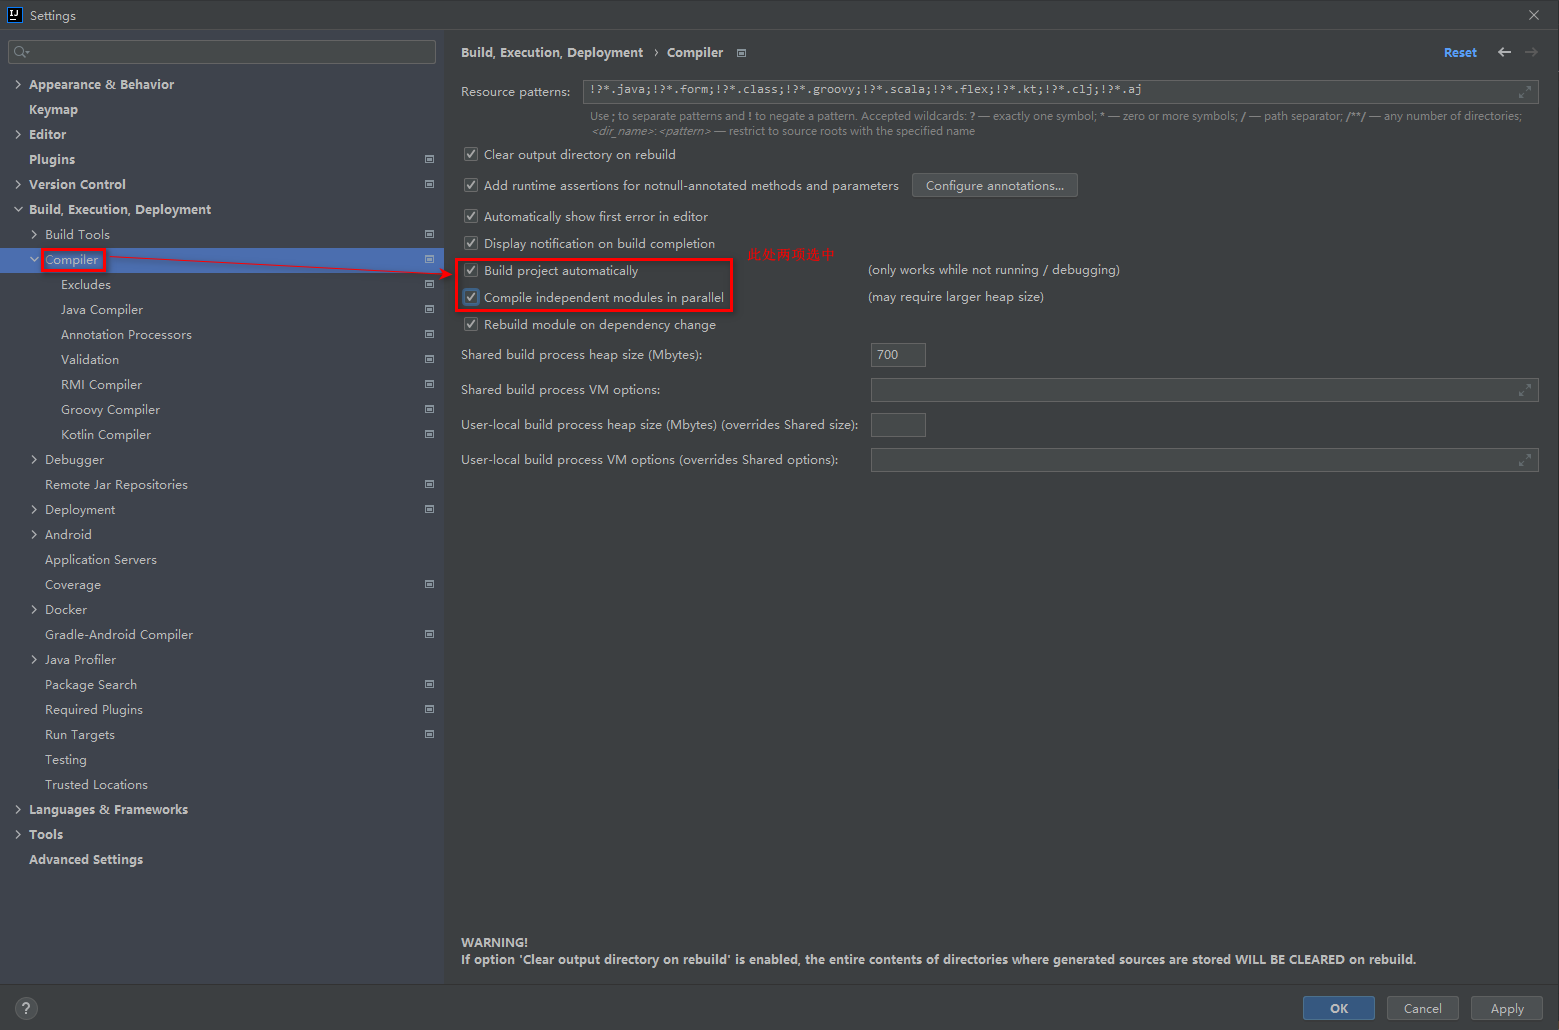The height and width of the screenshot is (1030, 1559).
Task: Click the project icon in the Coverage row
Action: point(429,584)
